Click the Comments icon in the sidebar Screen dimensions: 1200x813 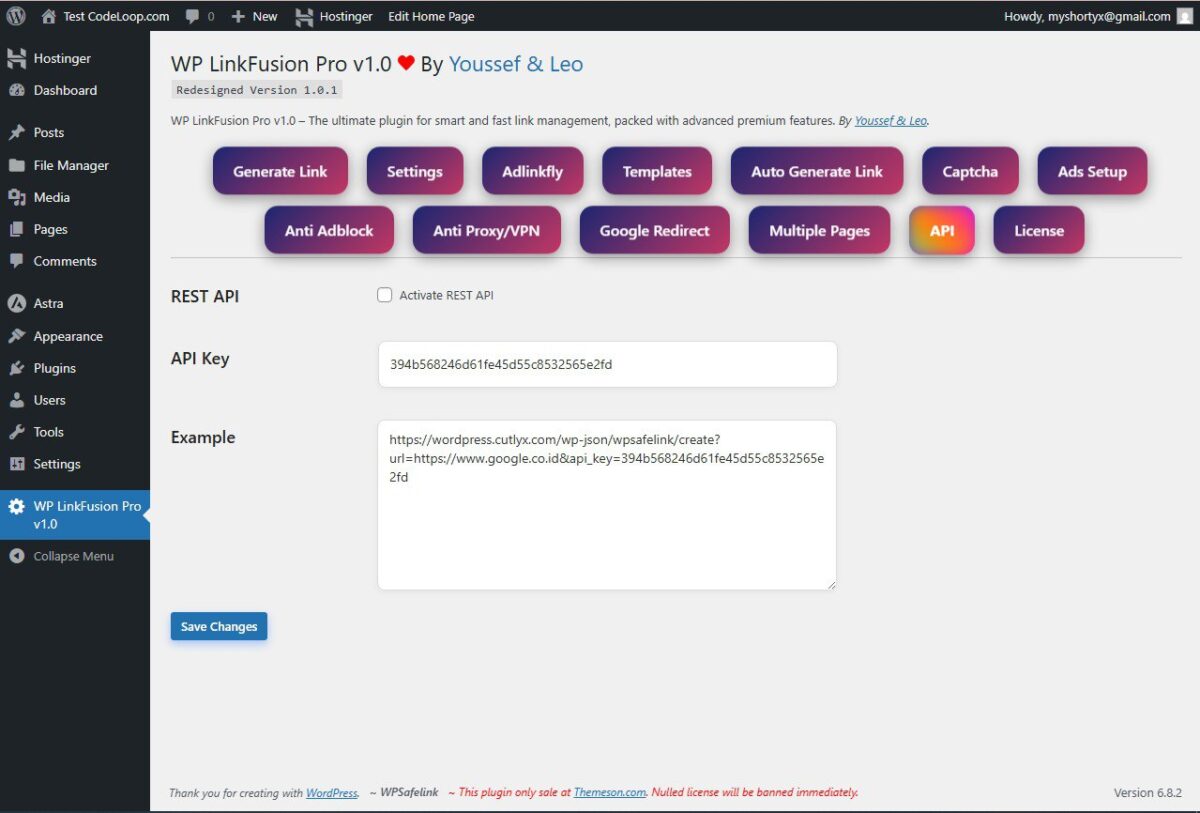click(x=17, y=261)
